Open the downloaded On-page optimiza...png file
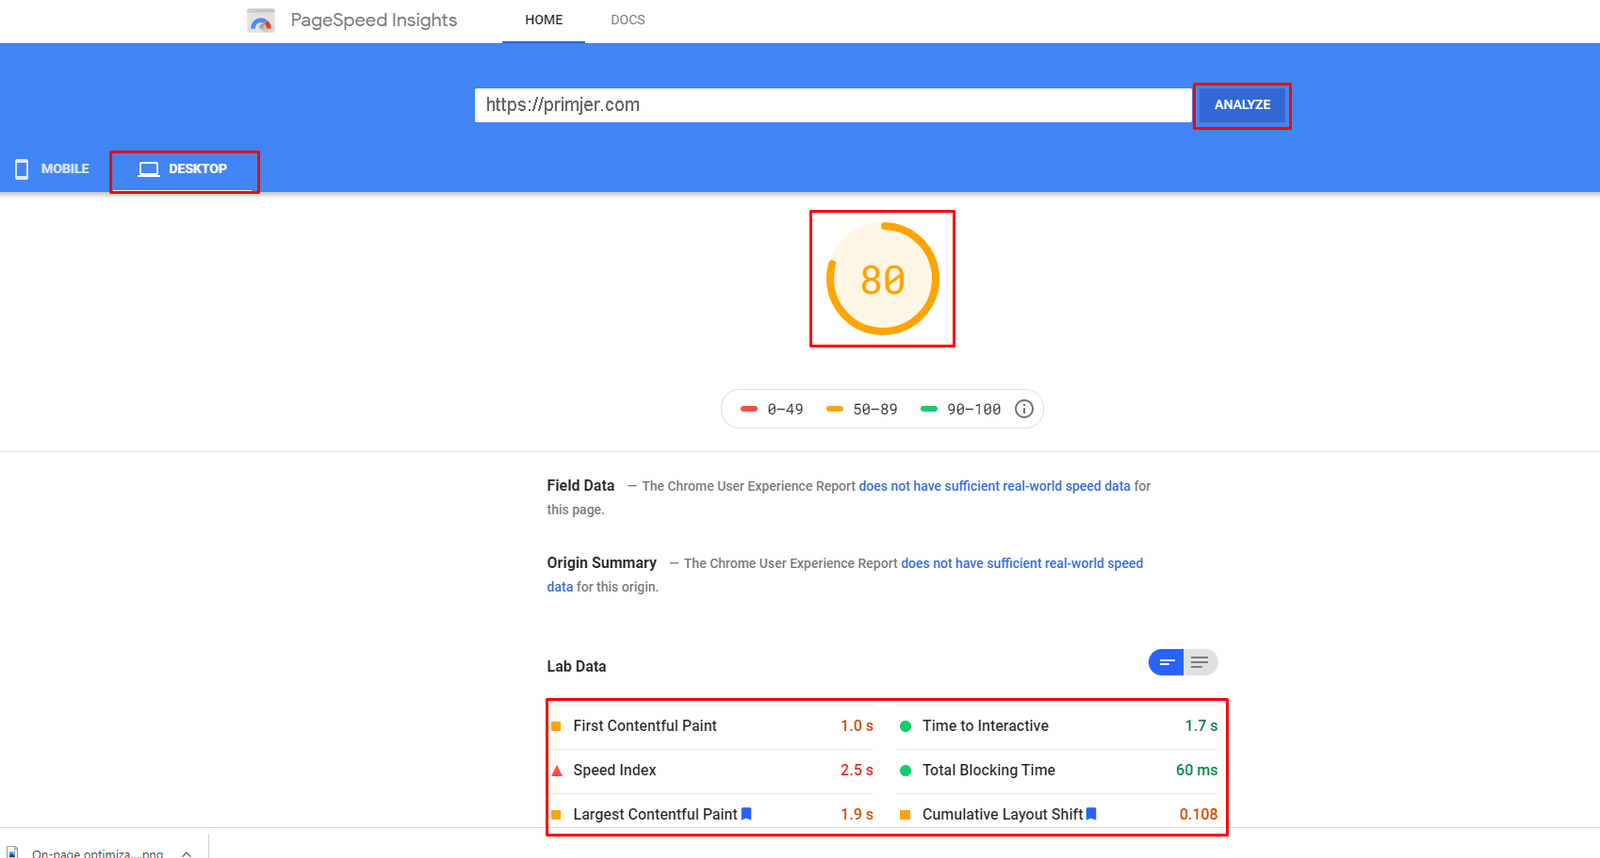Screen dimensions: 1600x858 click(x=97, y=853)
